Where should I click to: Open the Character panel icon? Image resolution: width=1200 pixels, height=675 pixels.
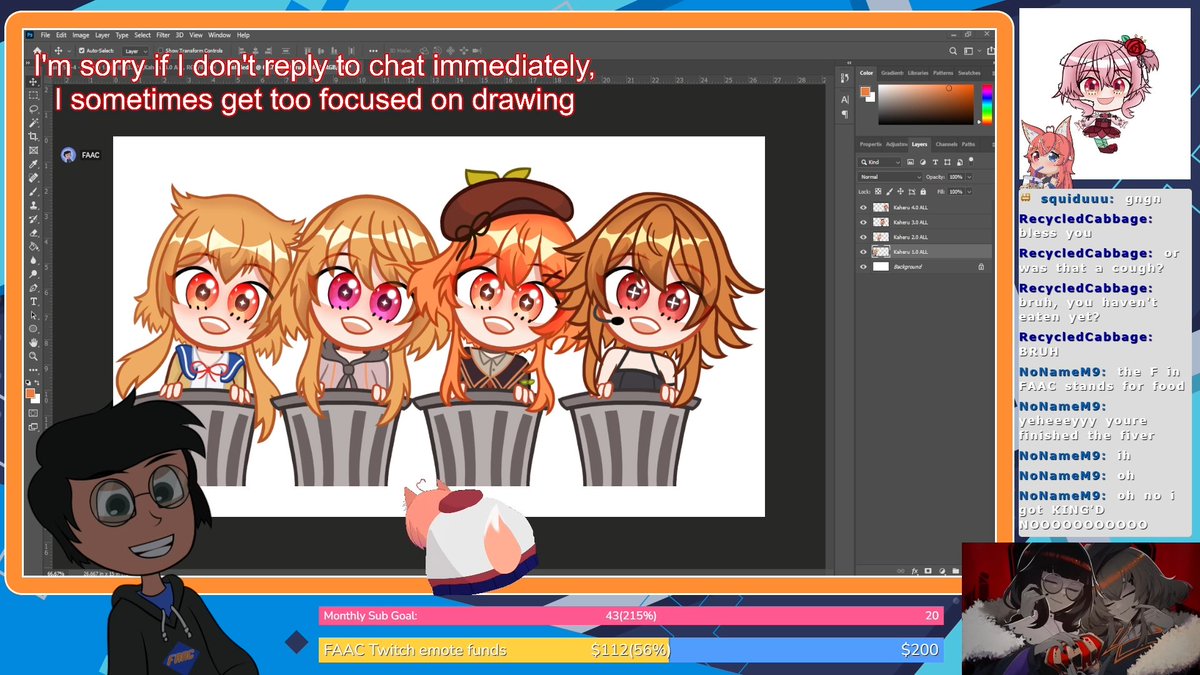[845, 99]
